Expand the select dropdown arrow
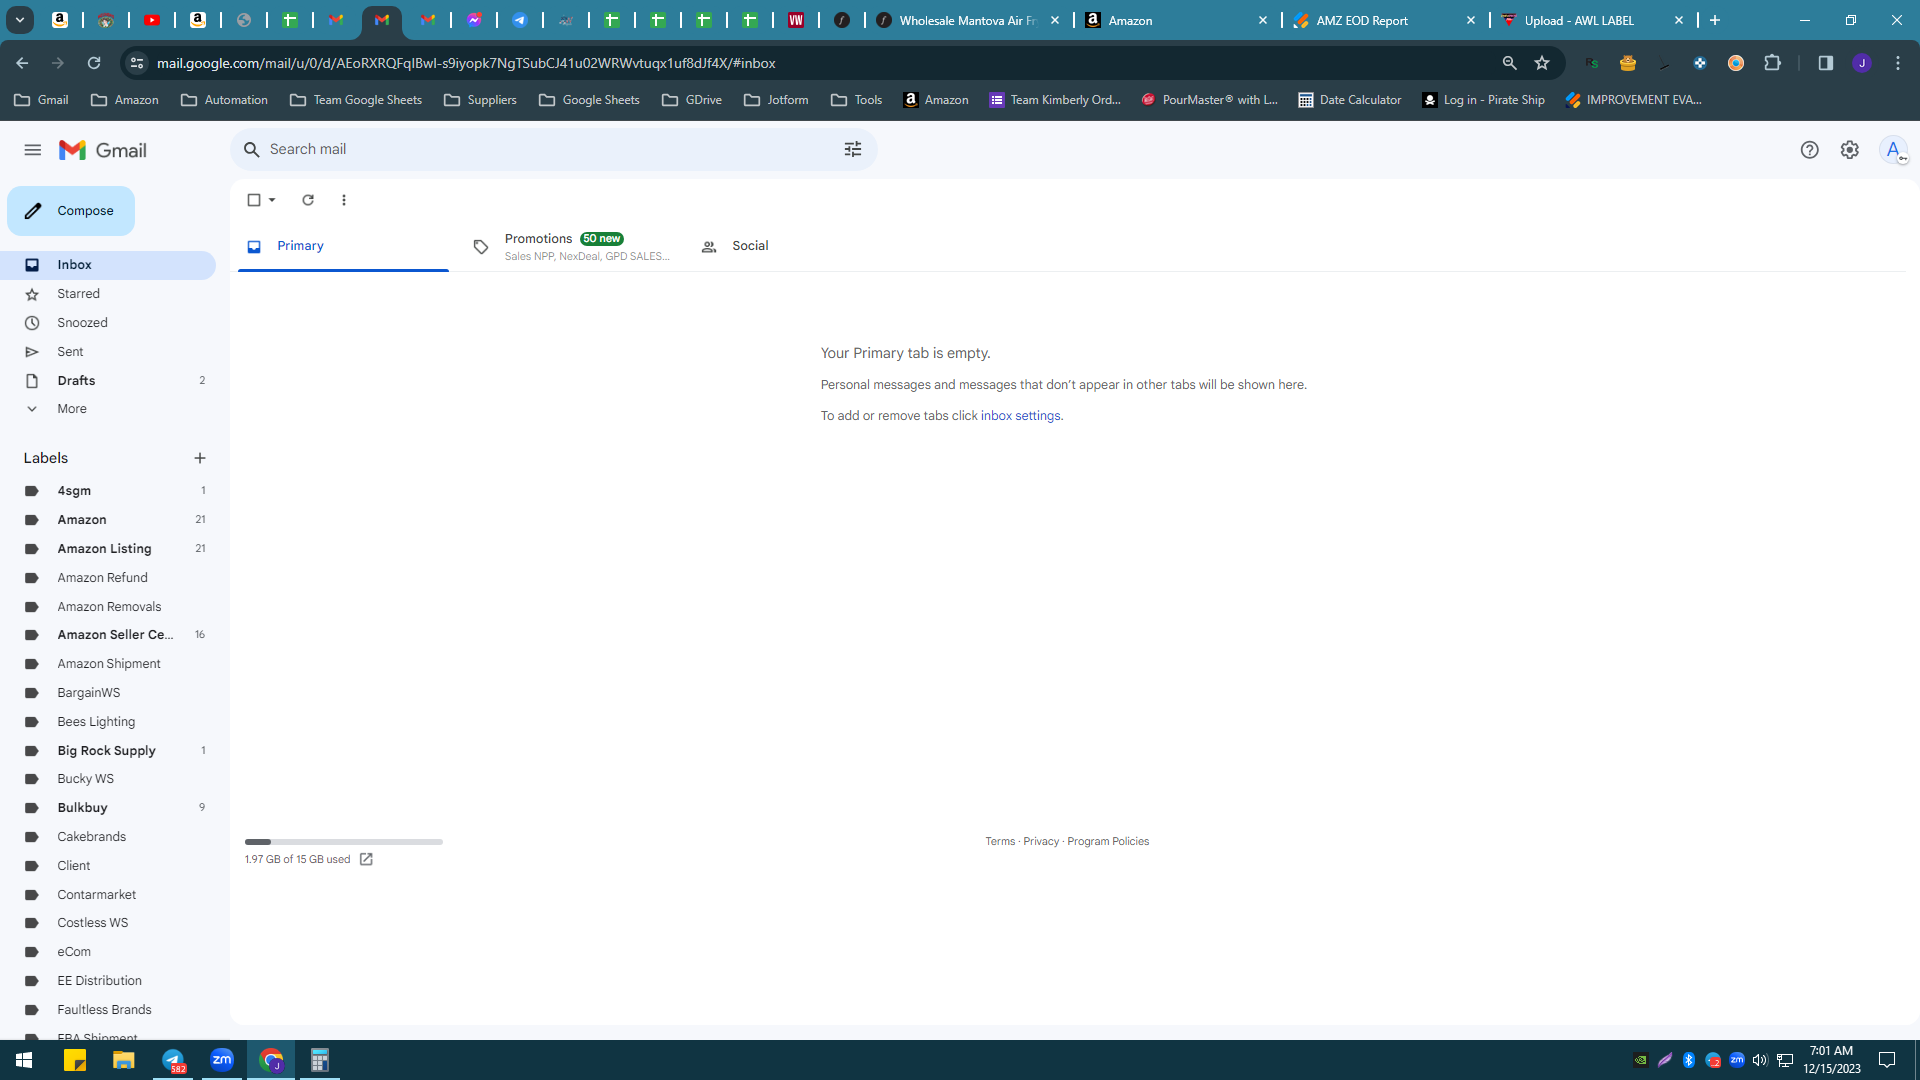 tap(272, 200)
